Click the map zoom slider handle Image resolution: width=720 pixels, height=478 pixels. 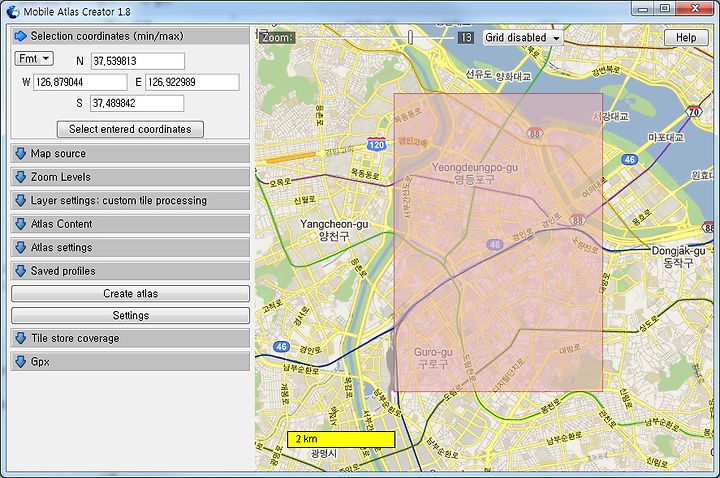410,38
